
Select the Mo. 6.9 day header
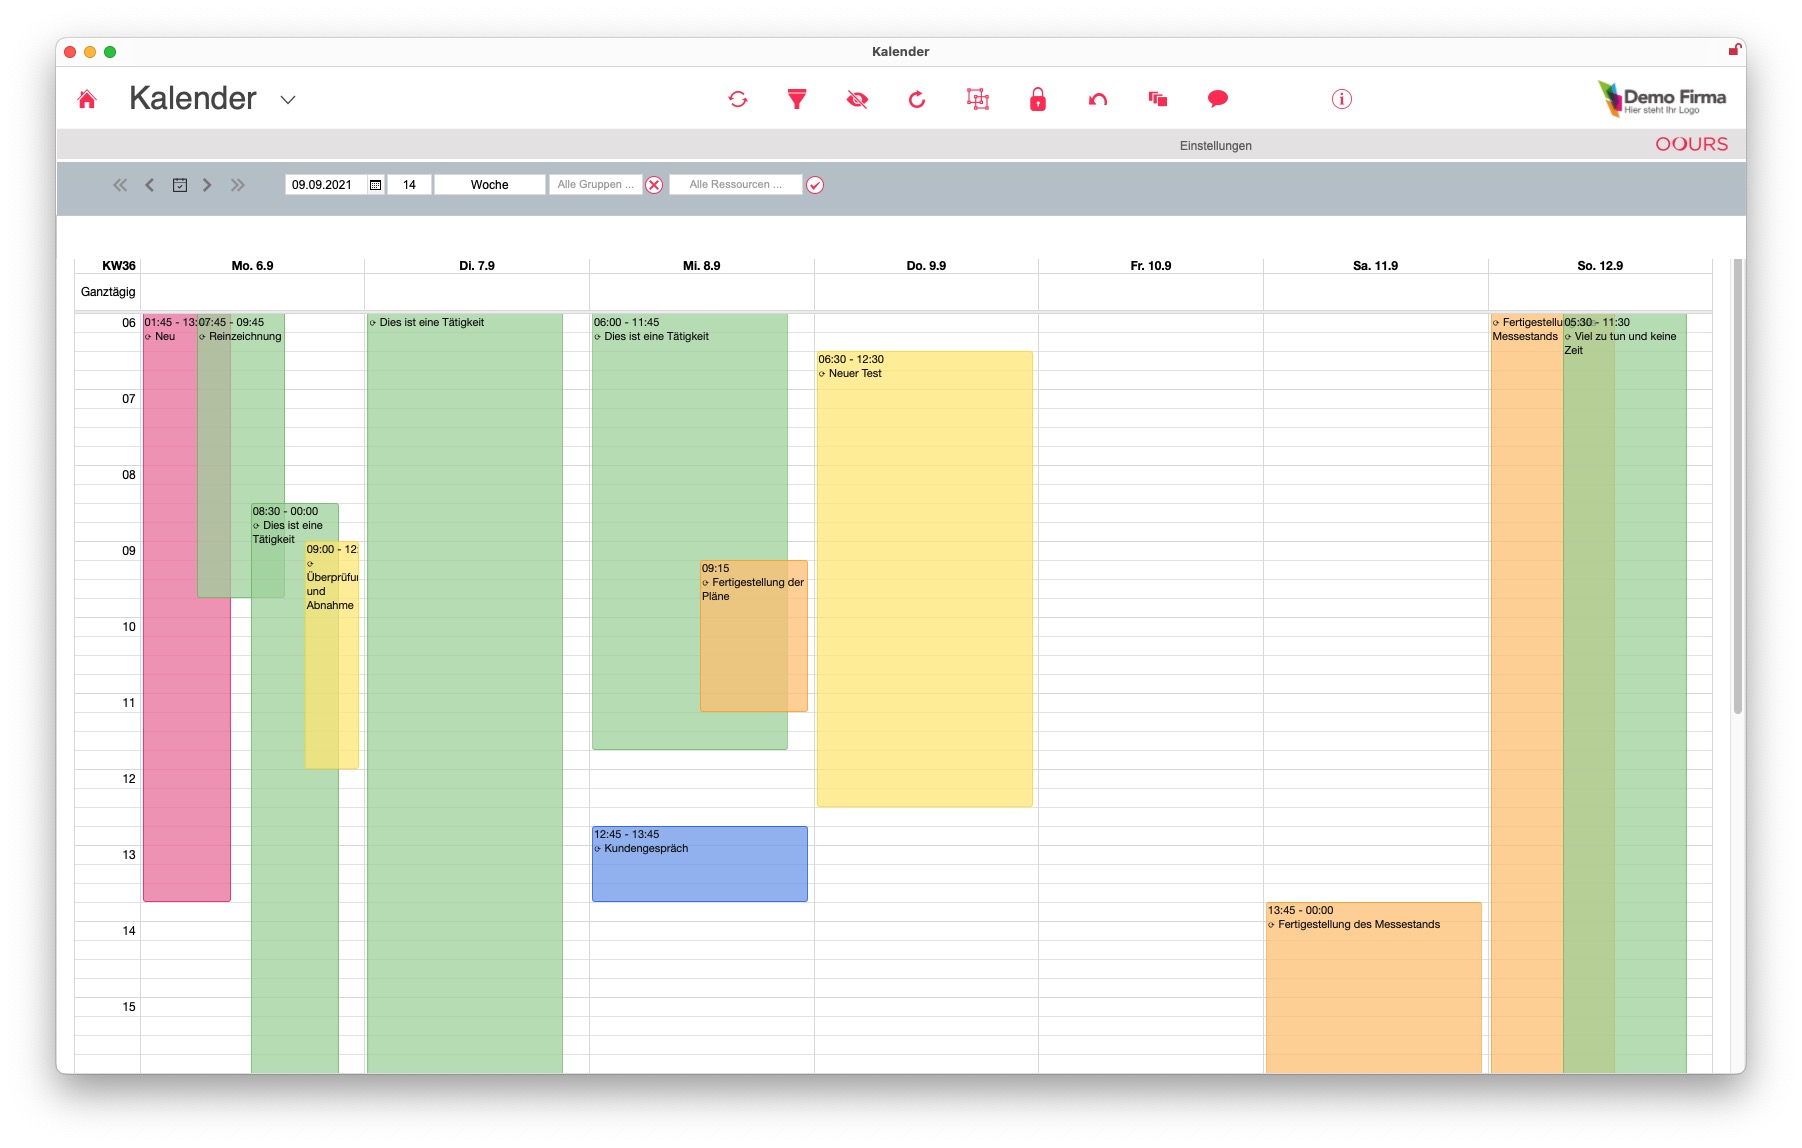(x=252, y=266)
